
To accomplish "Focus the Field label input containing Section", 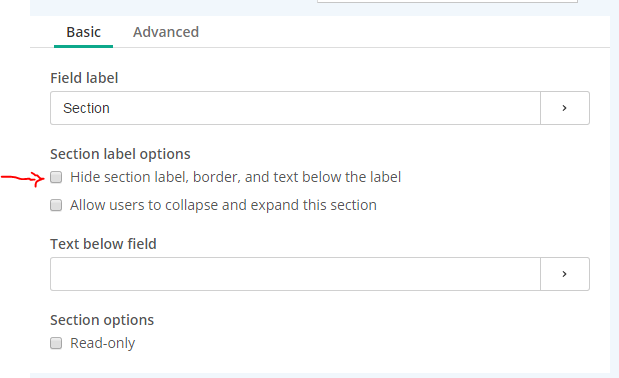I will [295, 108].
